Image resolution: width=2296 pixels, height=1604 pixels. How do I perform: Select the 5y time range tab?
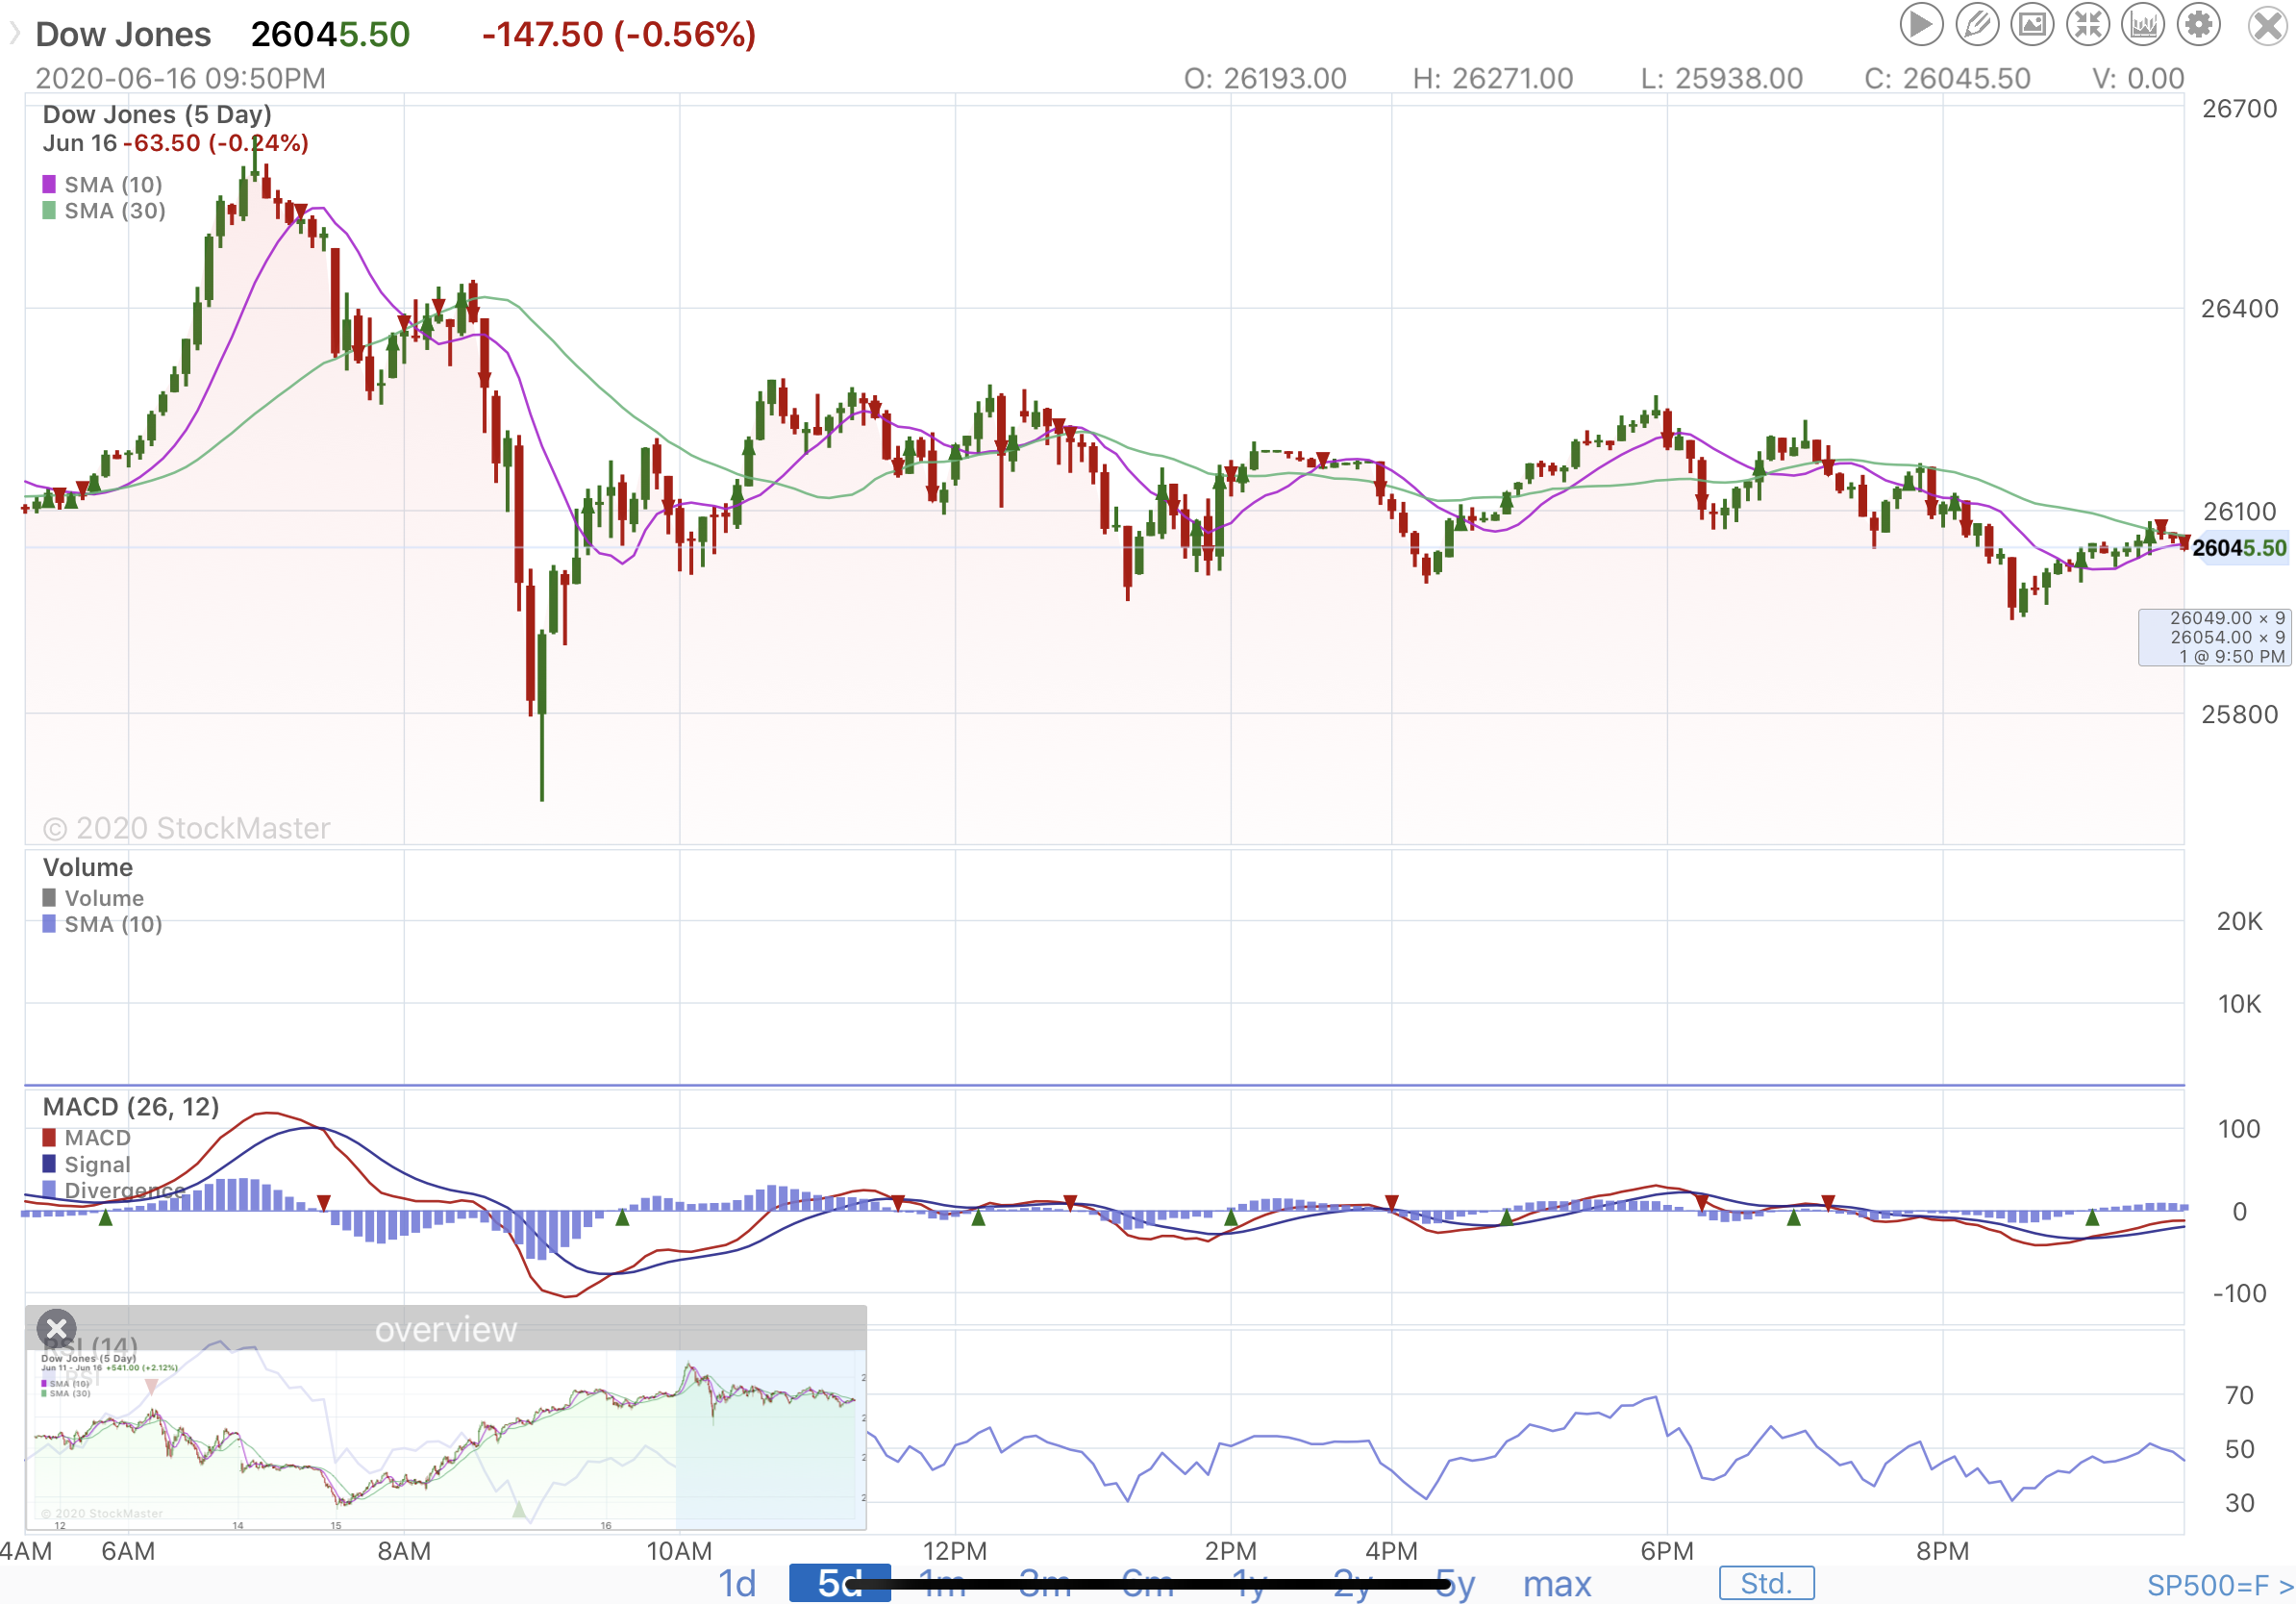click(x=1455, y=1584)
